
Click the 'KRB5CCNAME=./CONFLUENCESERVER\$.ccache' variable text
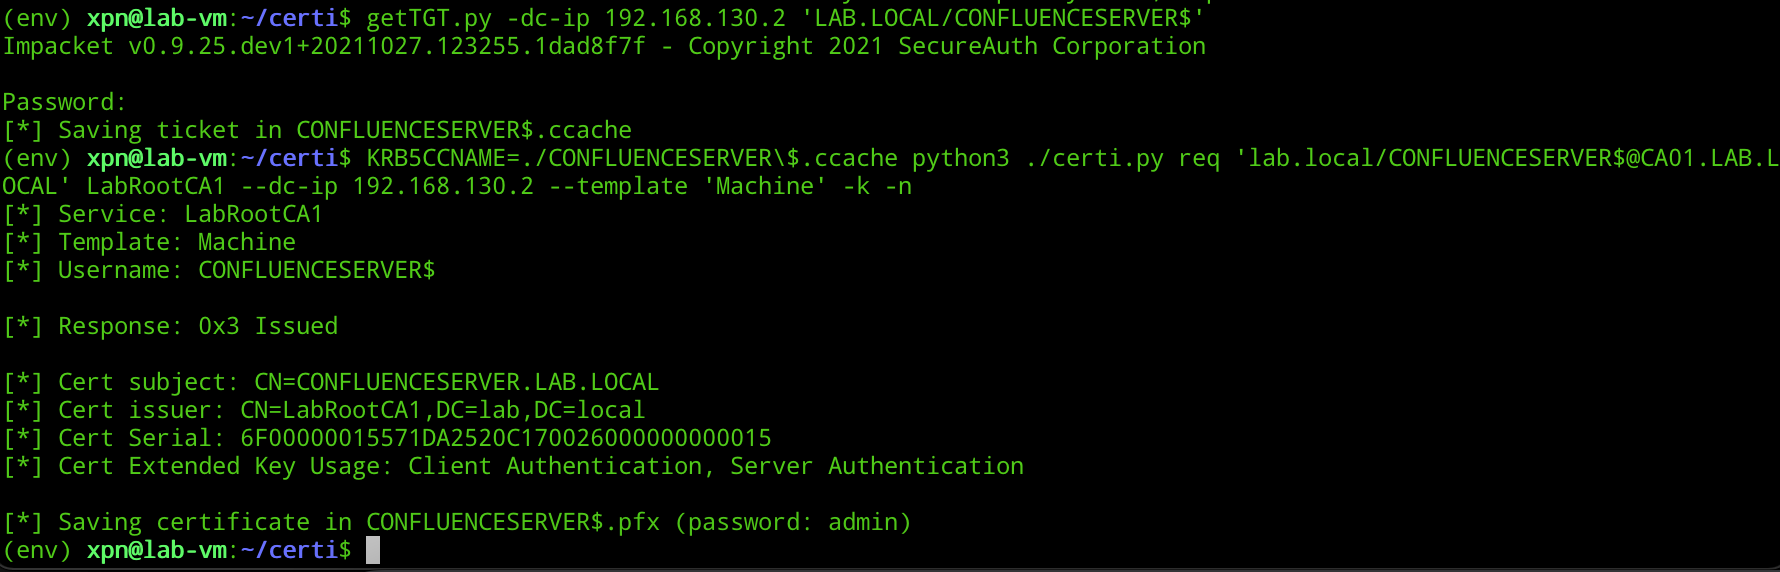click(x=632, y=158)
